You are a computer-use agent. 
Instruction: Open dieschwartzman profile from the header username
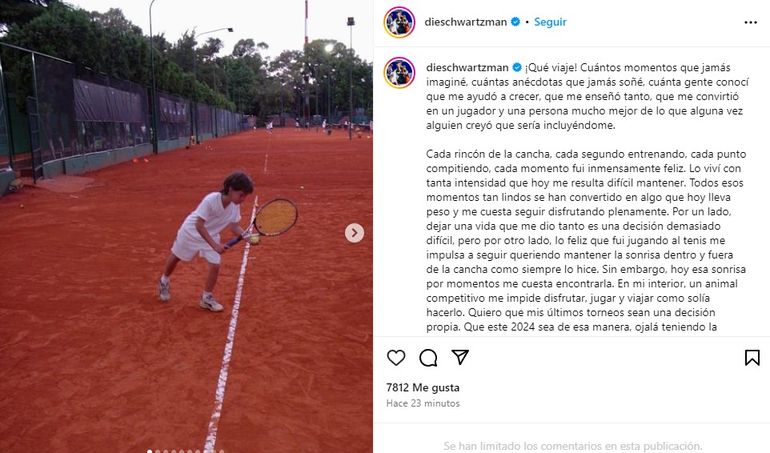466,22
